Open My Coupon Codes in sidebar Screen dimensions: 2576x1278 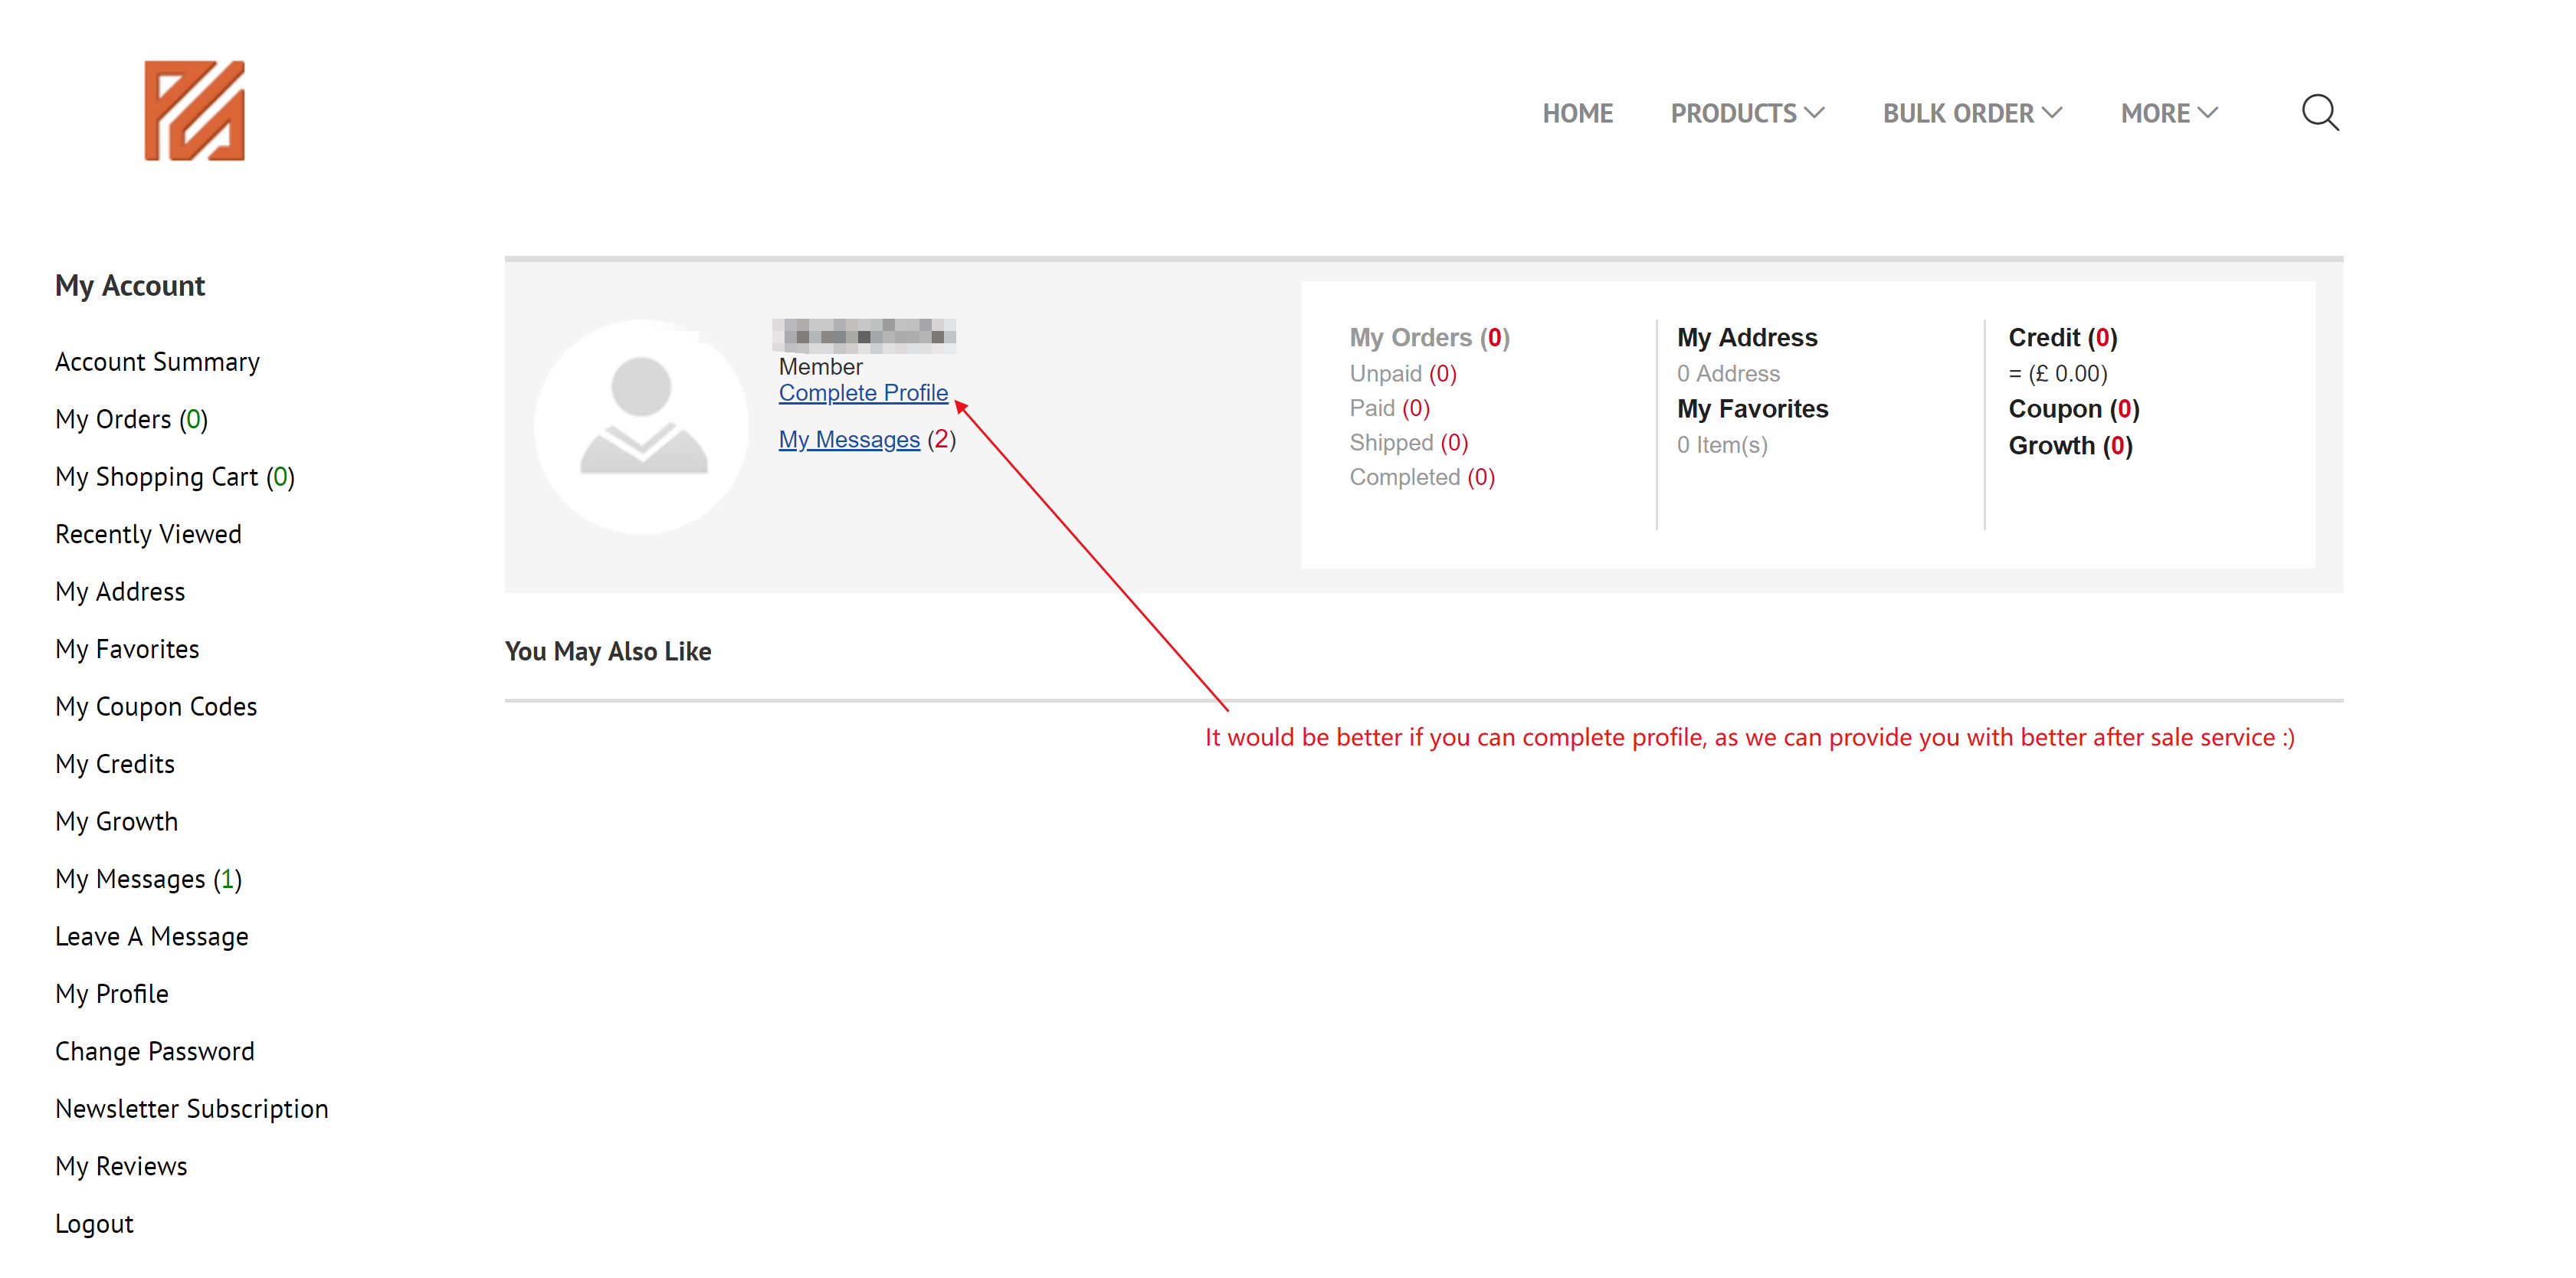pos(156,707)
